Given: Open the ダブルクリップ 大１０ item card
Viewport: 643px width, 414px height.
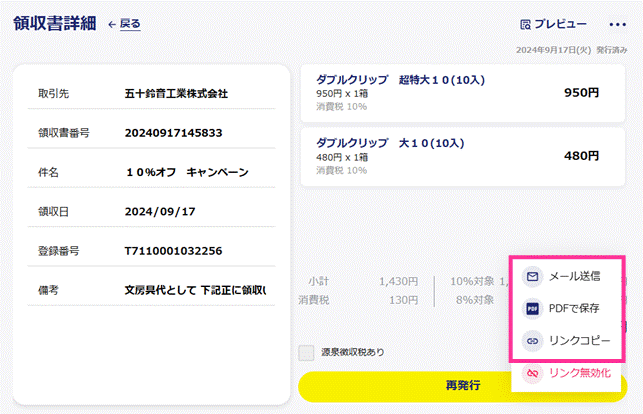Looking at the screenshot, I should click(463, 157).
